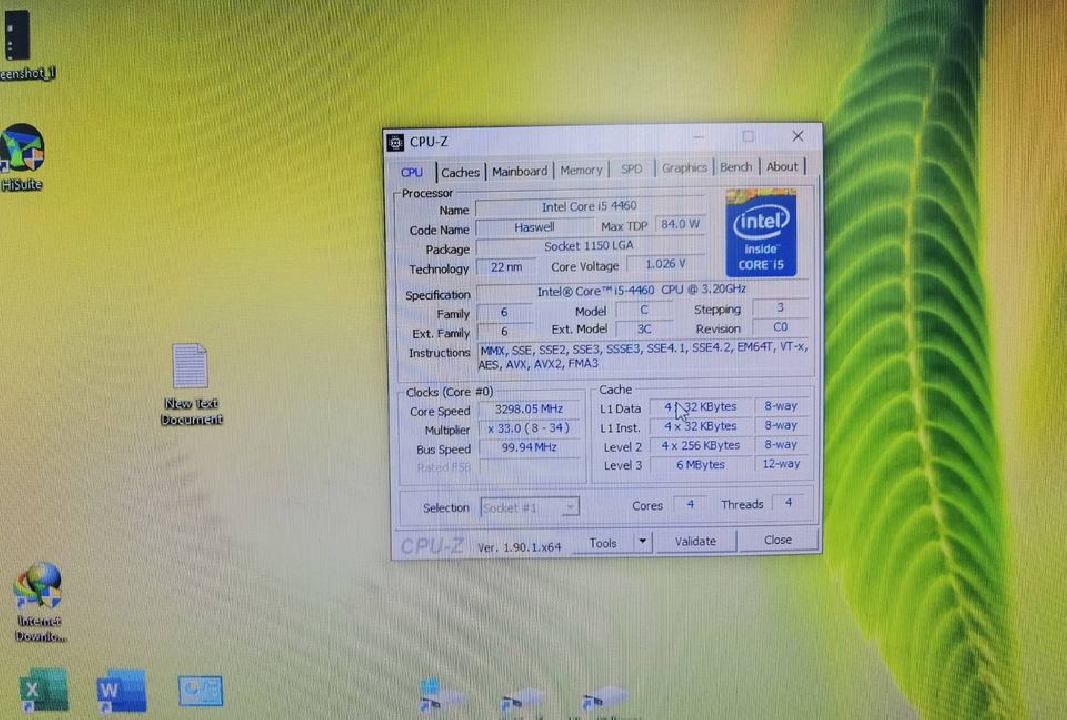Click the Revision value C0

tap(781, 327)
